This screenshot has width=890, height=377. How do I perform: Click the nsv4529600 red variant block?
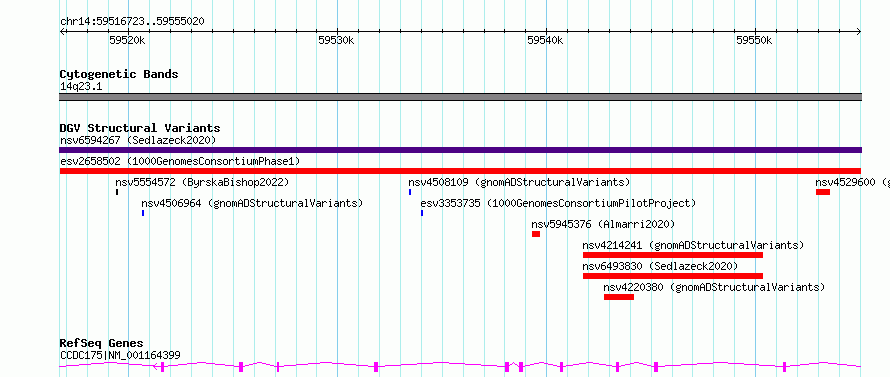click(823, 192)
